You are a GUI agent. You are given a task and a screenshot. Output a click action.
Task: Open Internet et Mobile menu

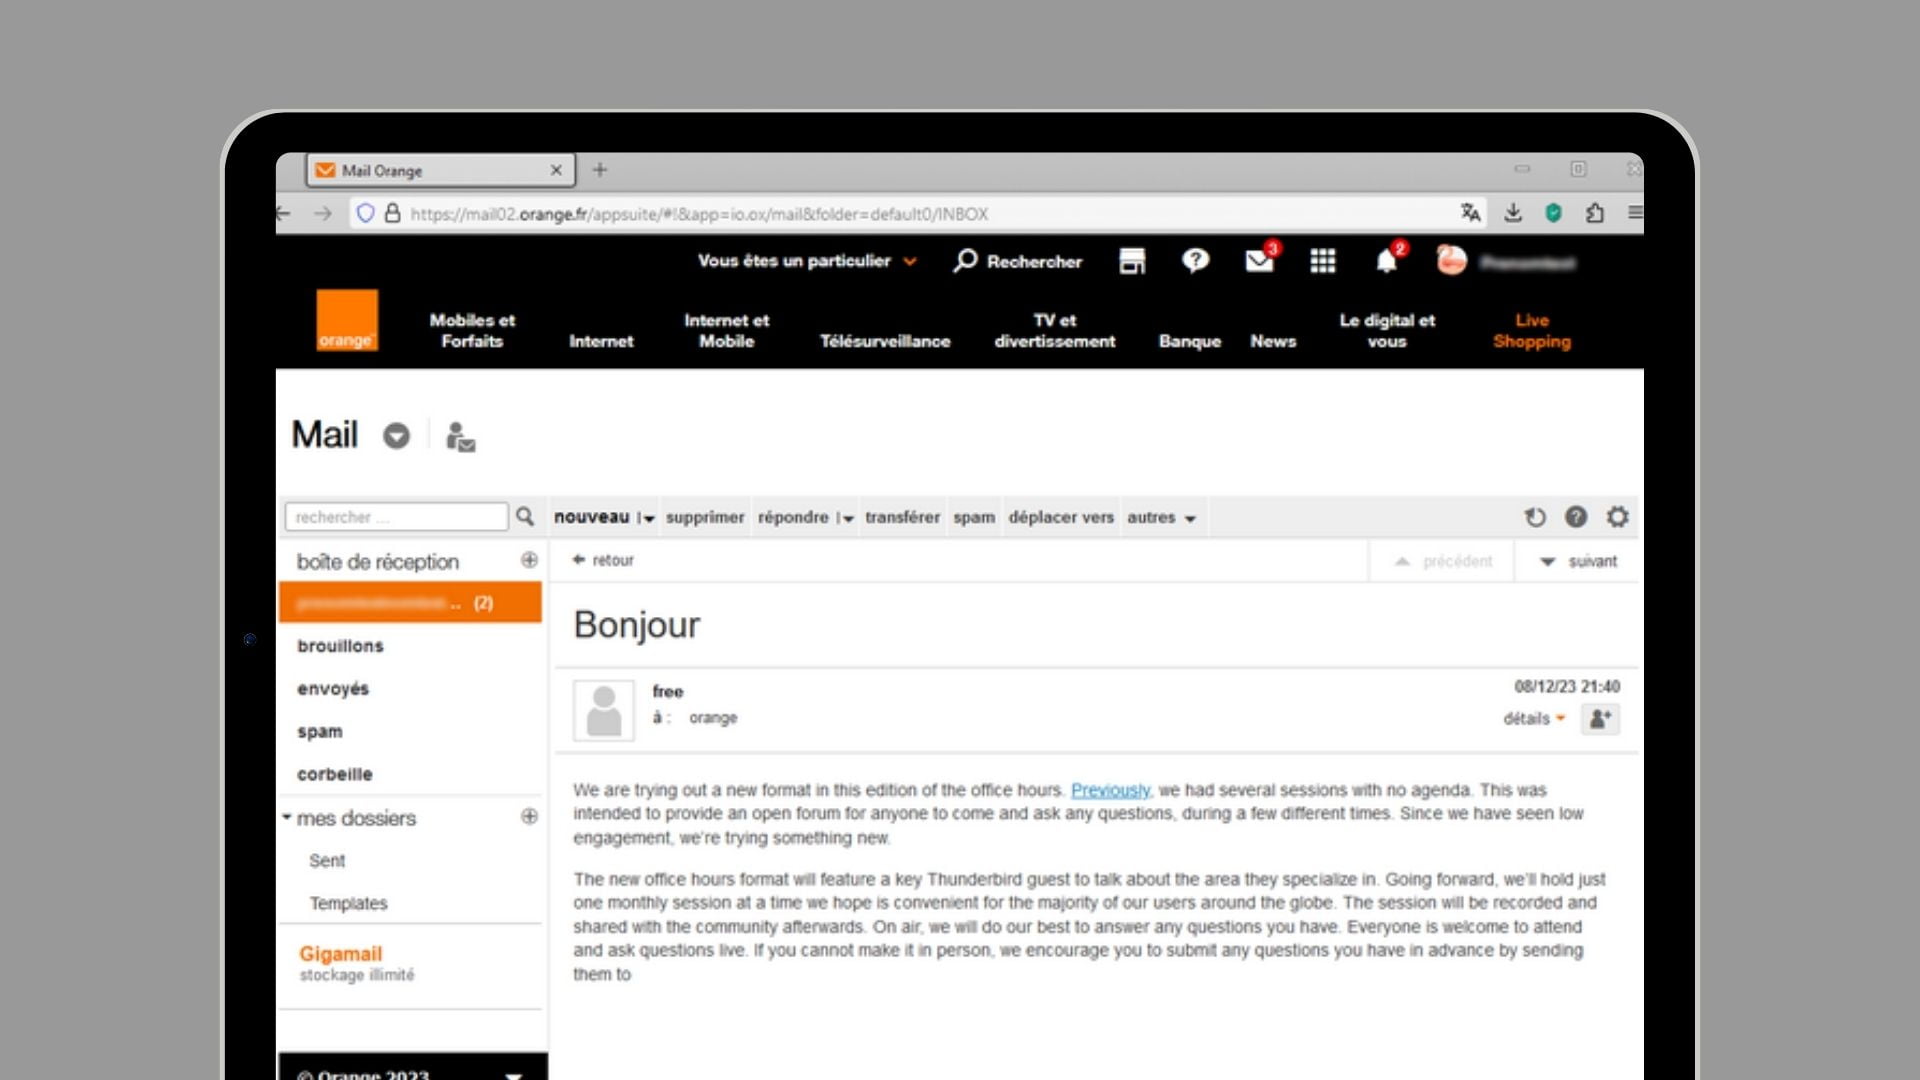point(727,331)
